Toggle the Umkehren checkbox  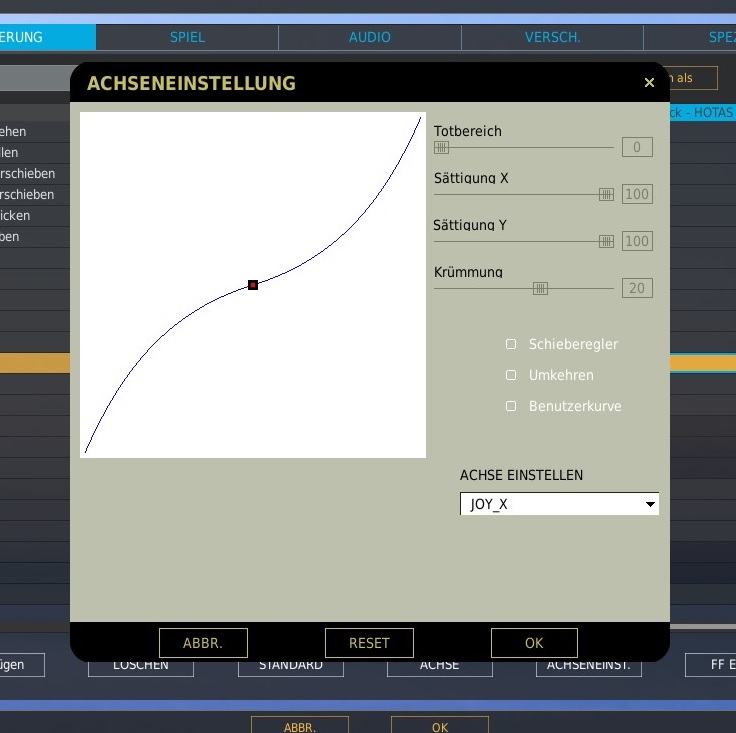pyautogui.click(x=511, y=375)
